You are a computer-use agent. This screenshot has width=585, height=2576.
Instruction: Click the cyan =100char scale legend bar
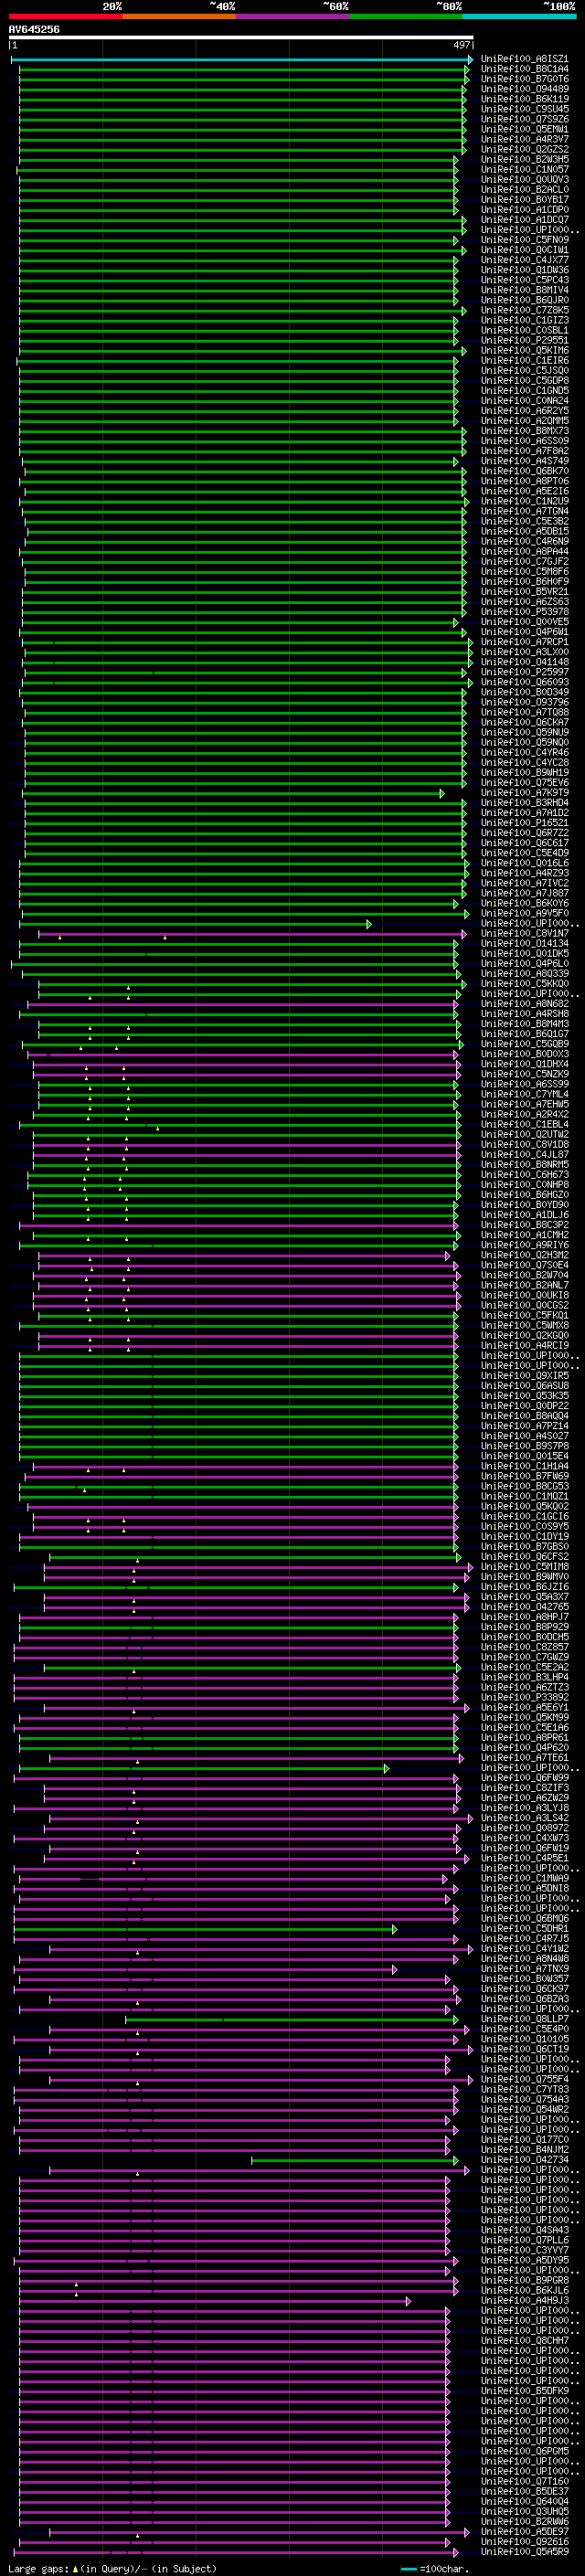[x=409, y=2569]
